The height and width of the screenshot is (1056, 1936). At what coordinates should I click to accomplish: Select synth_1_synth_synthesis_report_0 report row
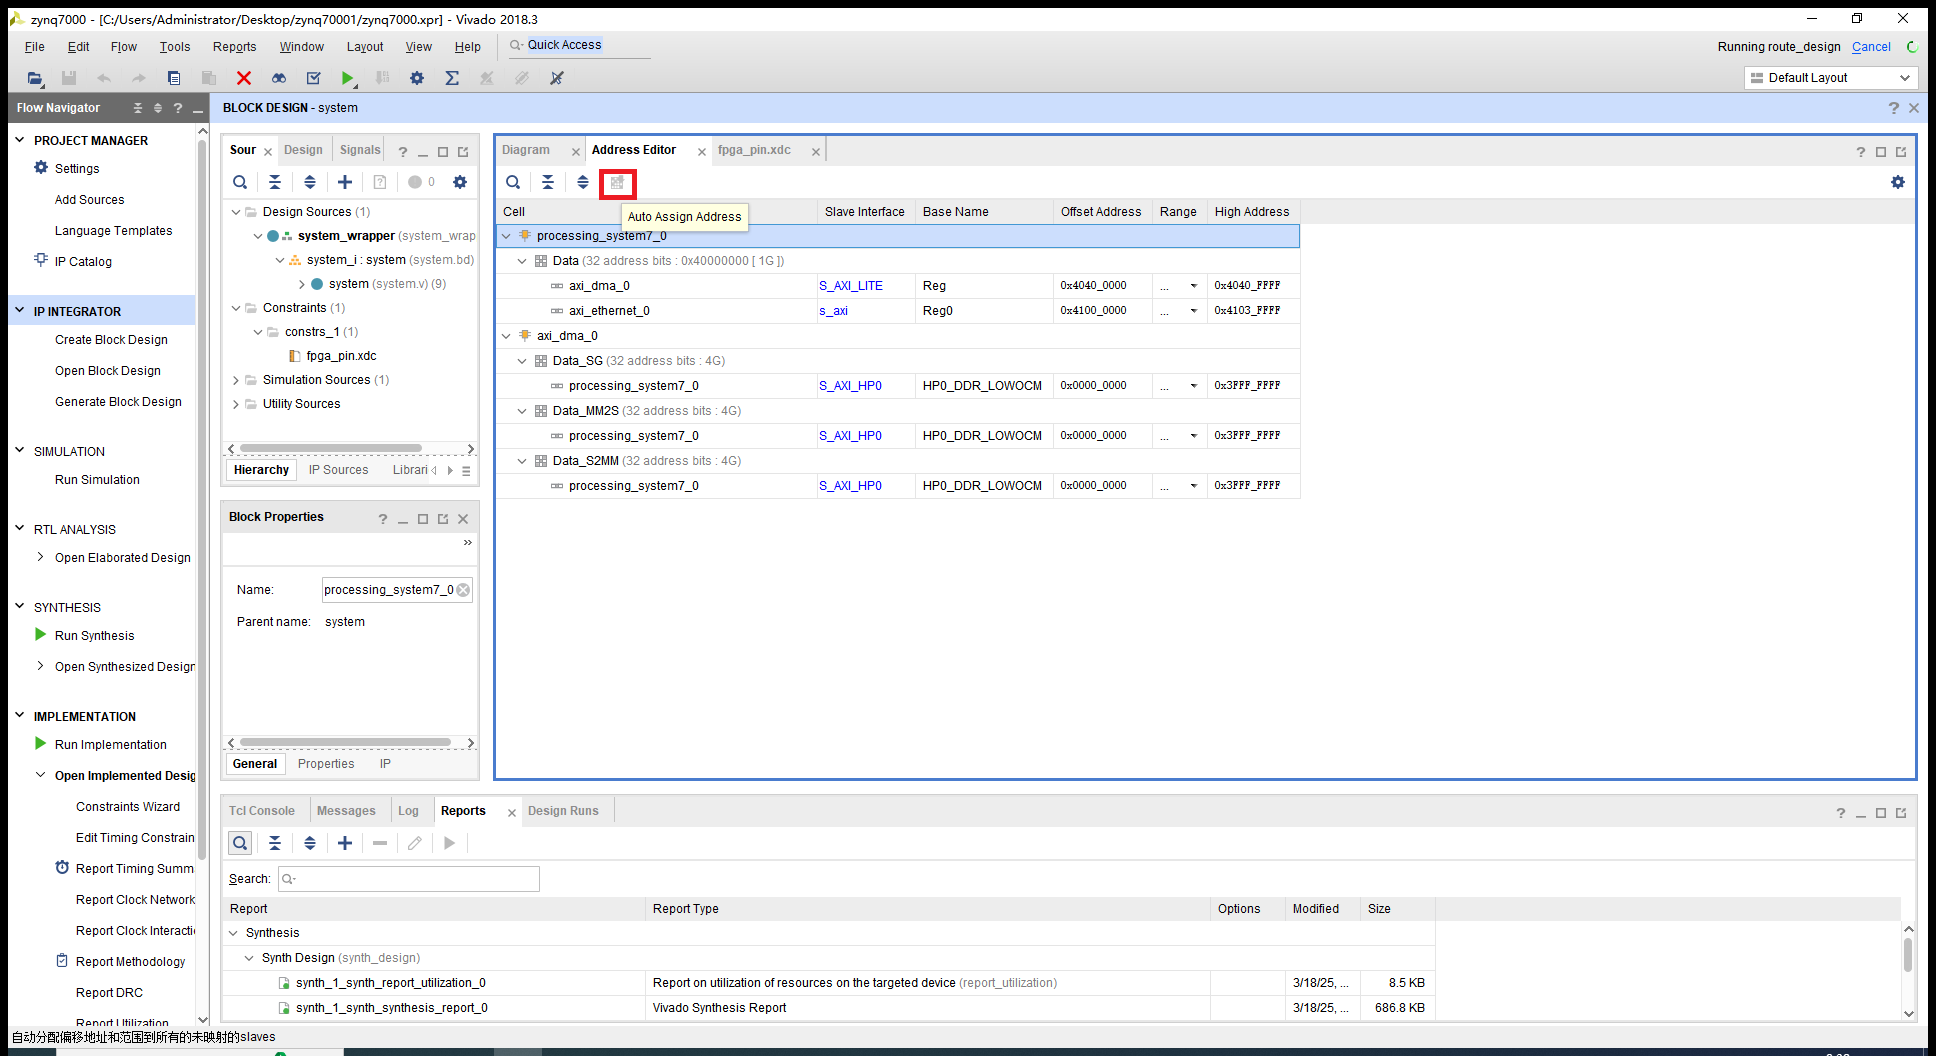(x=828, y=1008)
